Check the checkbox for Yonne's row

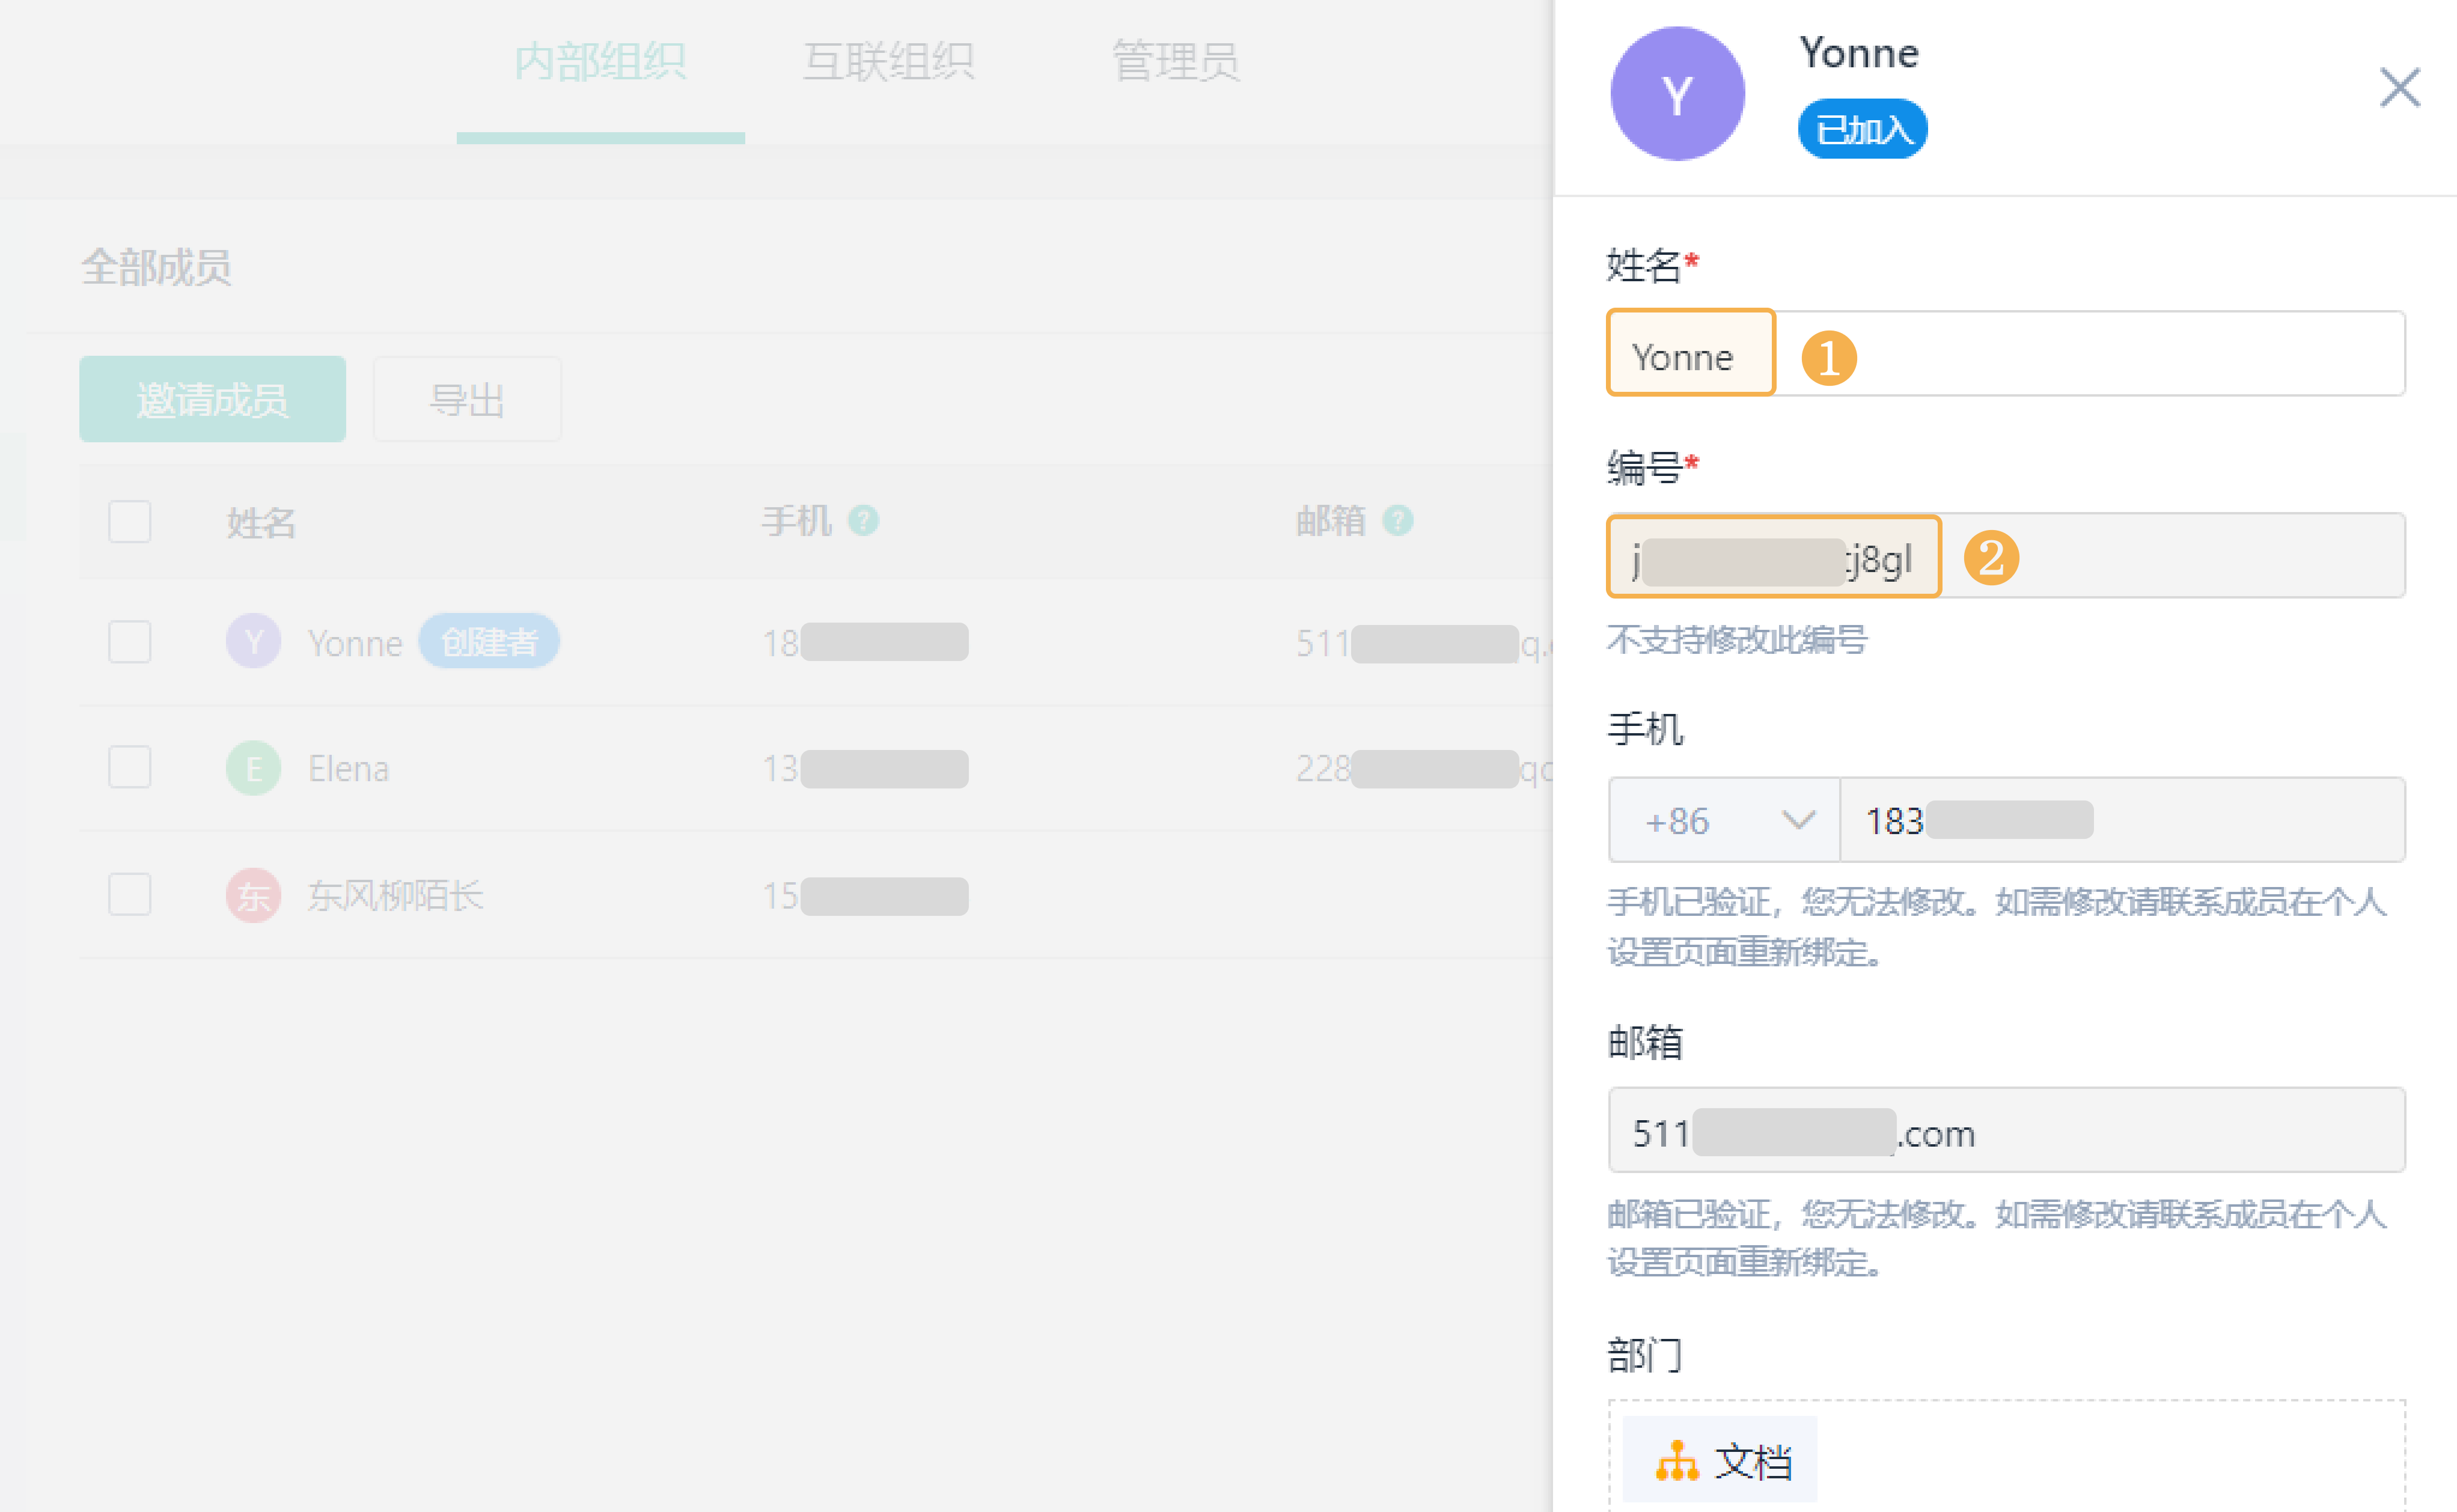pyautogui.click(x=130, y=642)
